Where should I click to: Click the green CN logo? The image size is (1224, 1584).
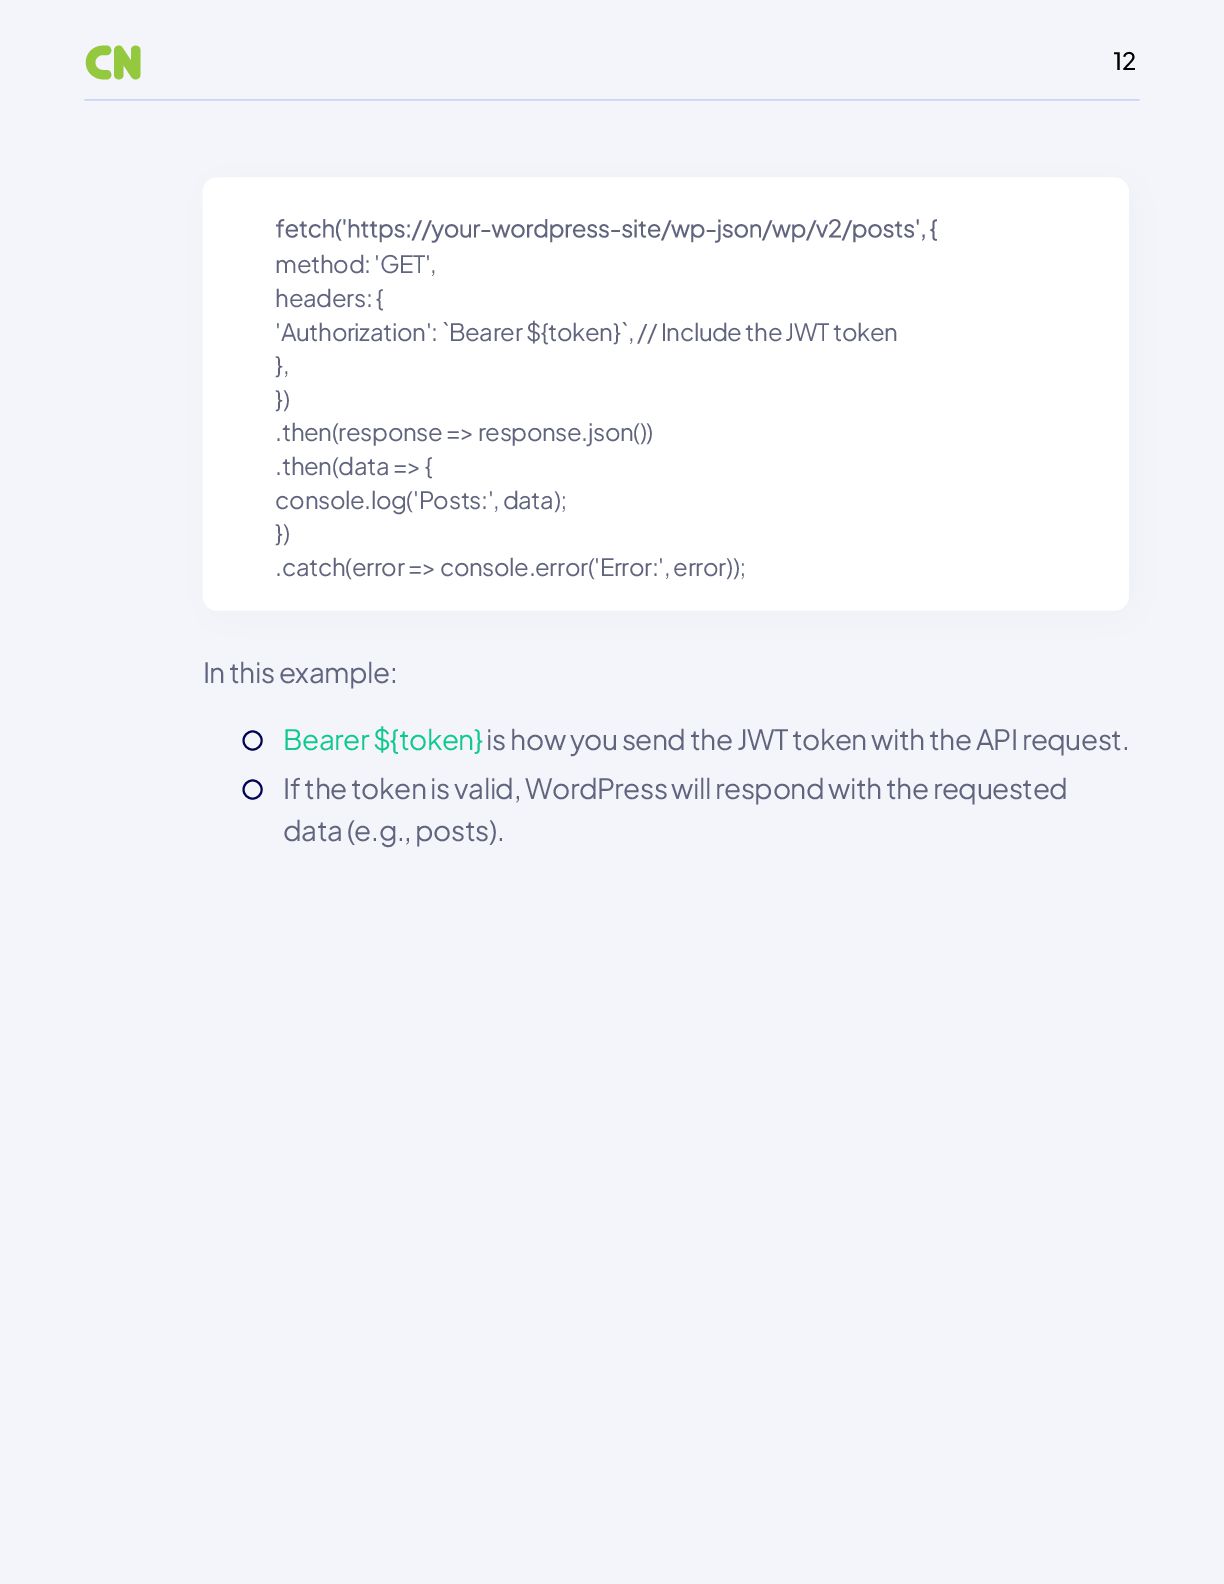[113, 62]
